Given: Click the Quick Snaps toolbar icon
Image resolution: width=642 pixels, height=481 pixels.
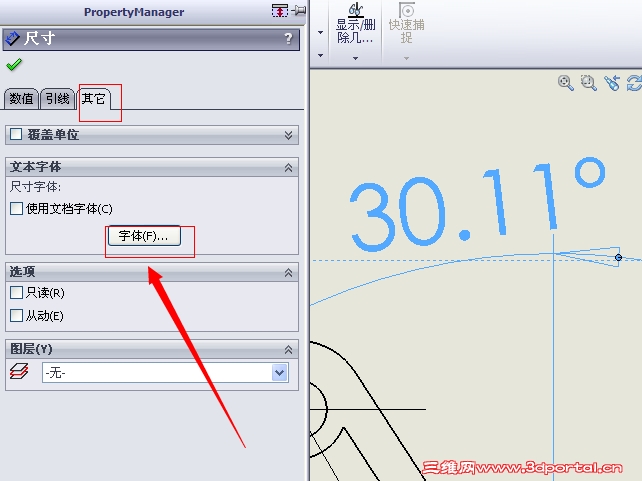Looking at the screenshot, I should (x=407, y=10).
